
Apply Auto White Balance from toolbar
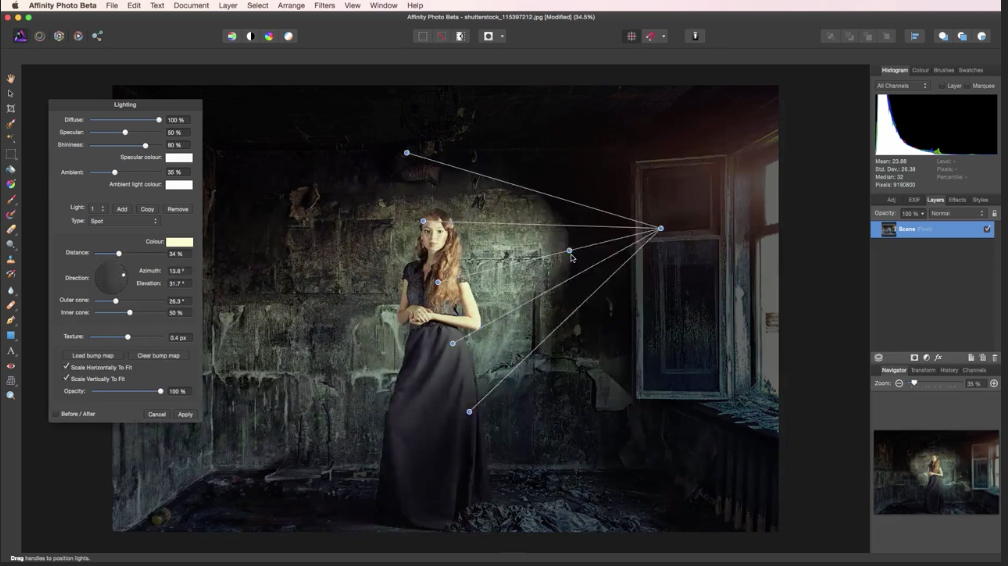tap(289, 36)
